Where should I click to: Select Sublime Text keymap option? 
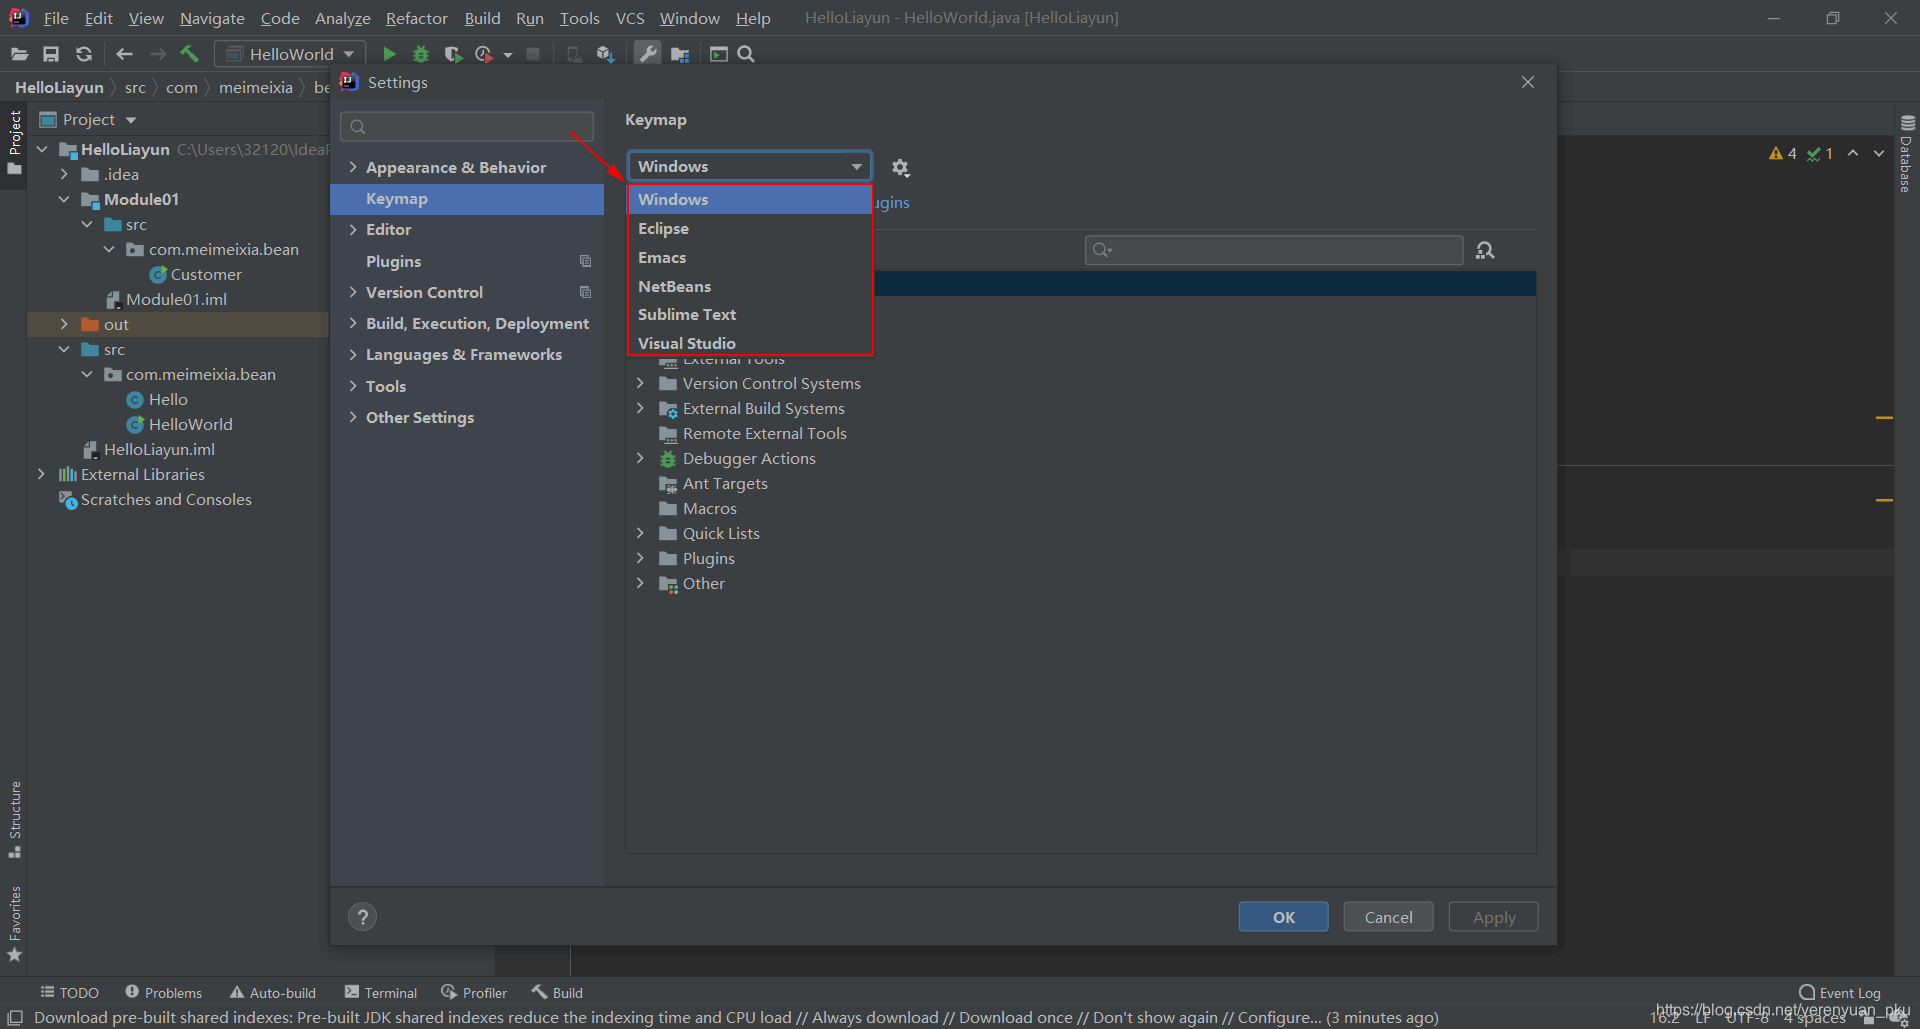pos(749,314)
